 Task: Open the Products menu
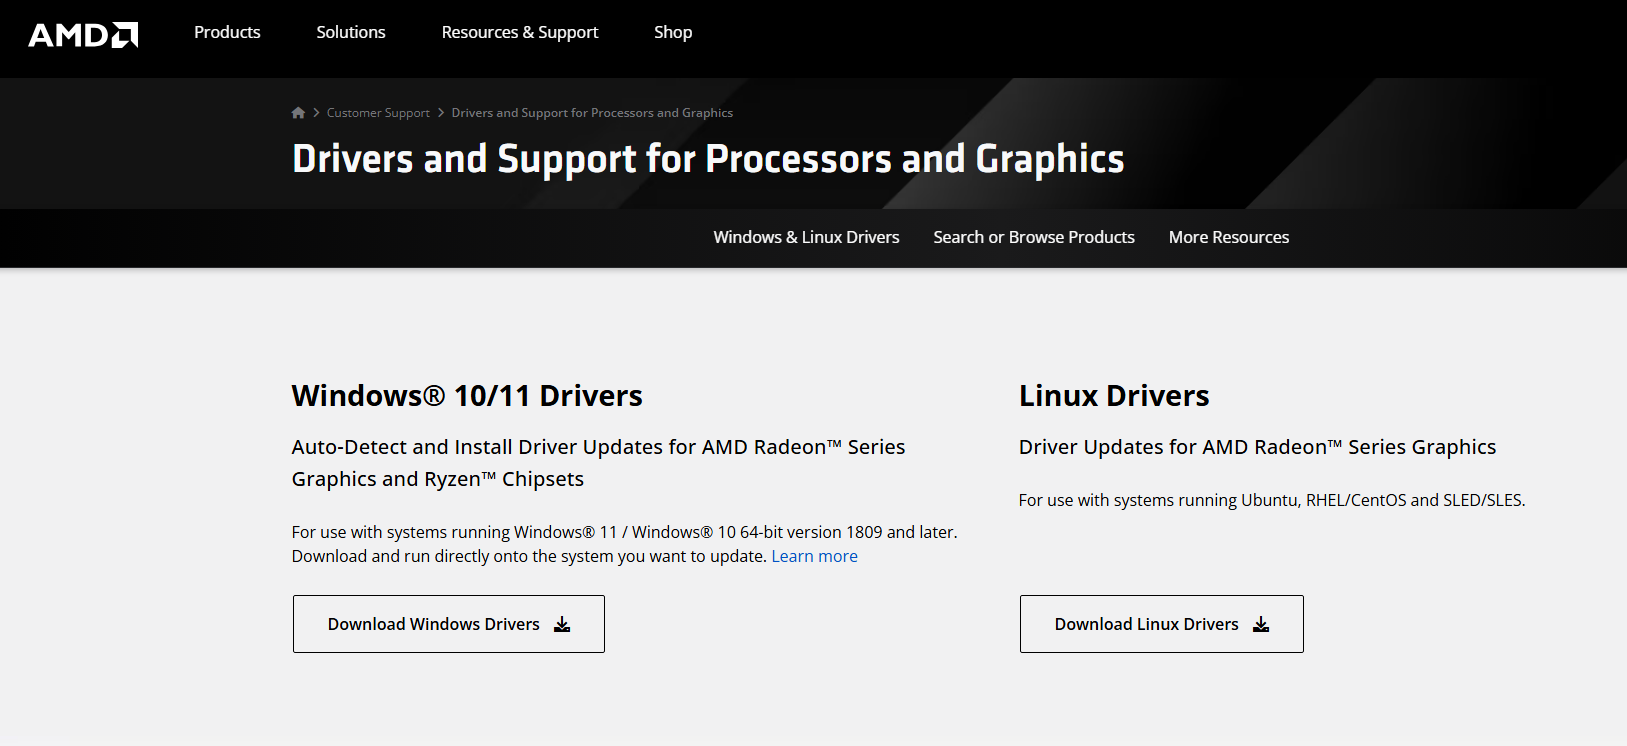227,32
